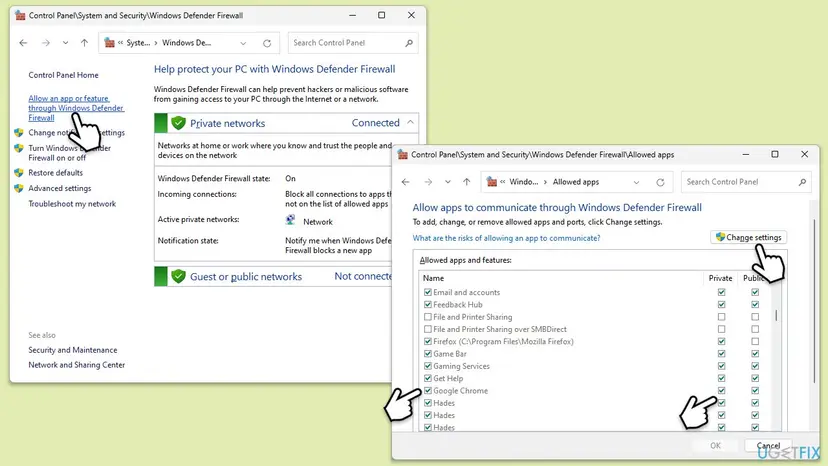The height and width of the screenshot is (466, 828).
Task: Toggle the Game Bar checkbox
Action: (x=428, y=353)
